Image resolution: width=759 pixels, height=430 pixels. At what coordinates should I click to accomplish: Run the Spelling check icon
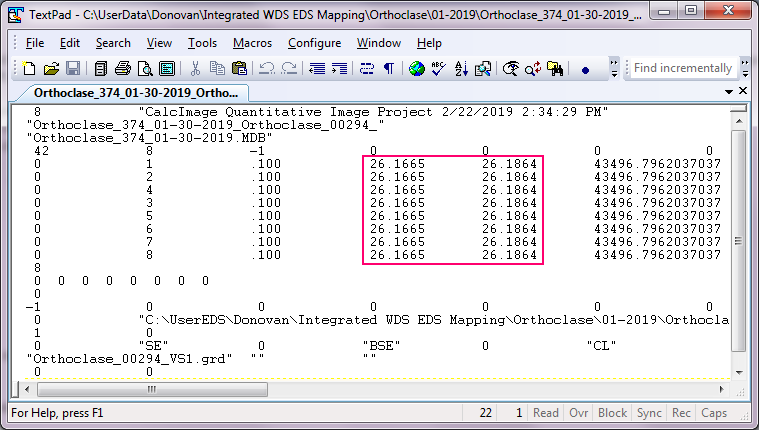(x=438, y=69)
